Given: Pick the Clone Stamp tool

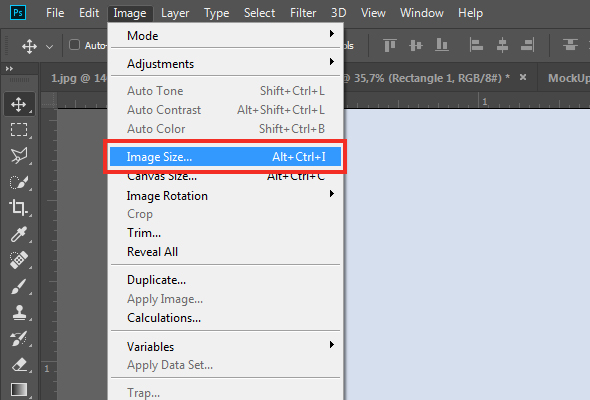Looking at the screenshot, I should 19,312.
